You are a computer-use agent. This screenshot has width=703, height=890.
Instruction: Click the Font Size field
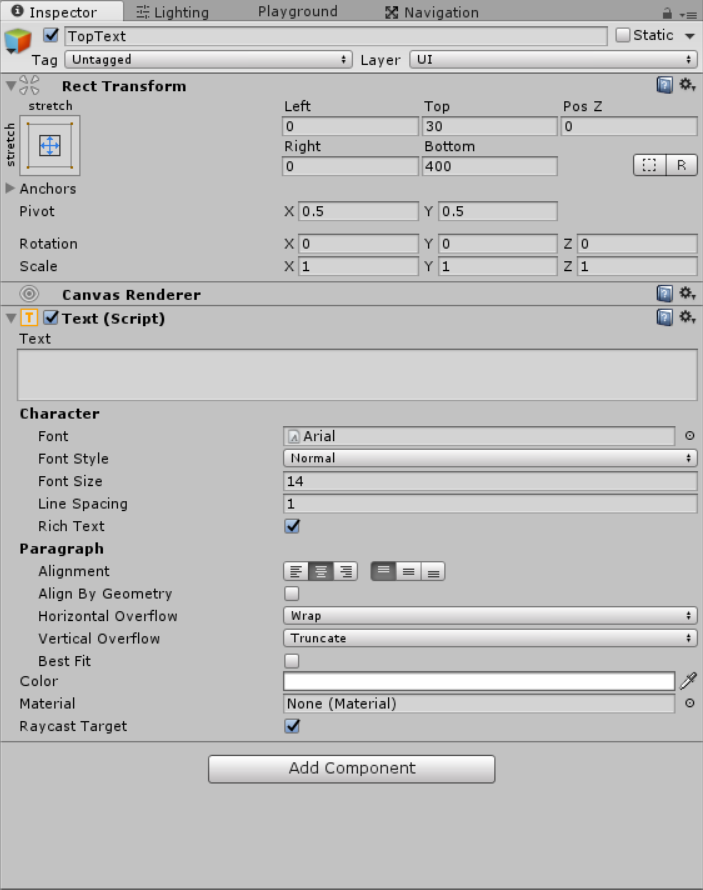[490, 481]
